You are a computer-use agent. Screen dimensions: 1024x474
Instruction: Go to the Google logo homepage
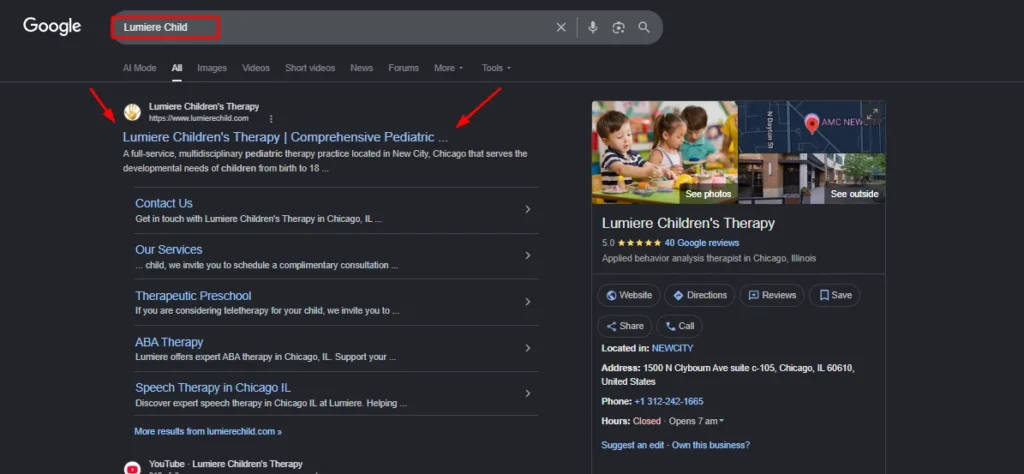click(x=52, y=26)
